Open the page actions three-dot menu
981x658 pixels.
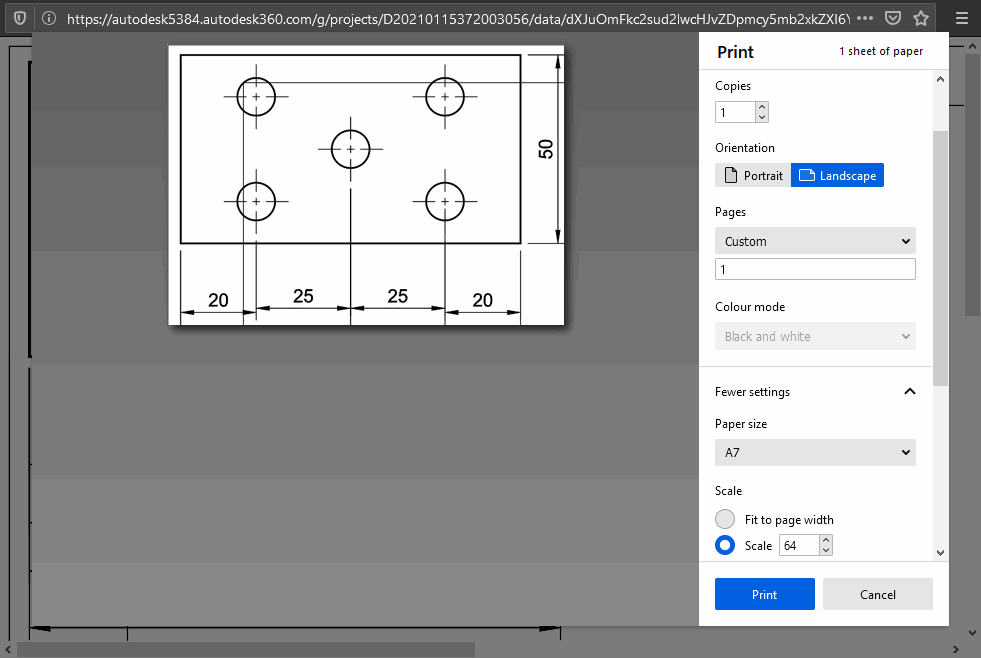[866, 18]
